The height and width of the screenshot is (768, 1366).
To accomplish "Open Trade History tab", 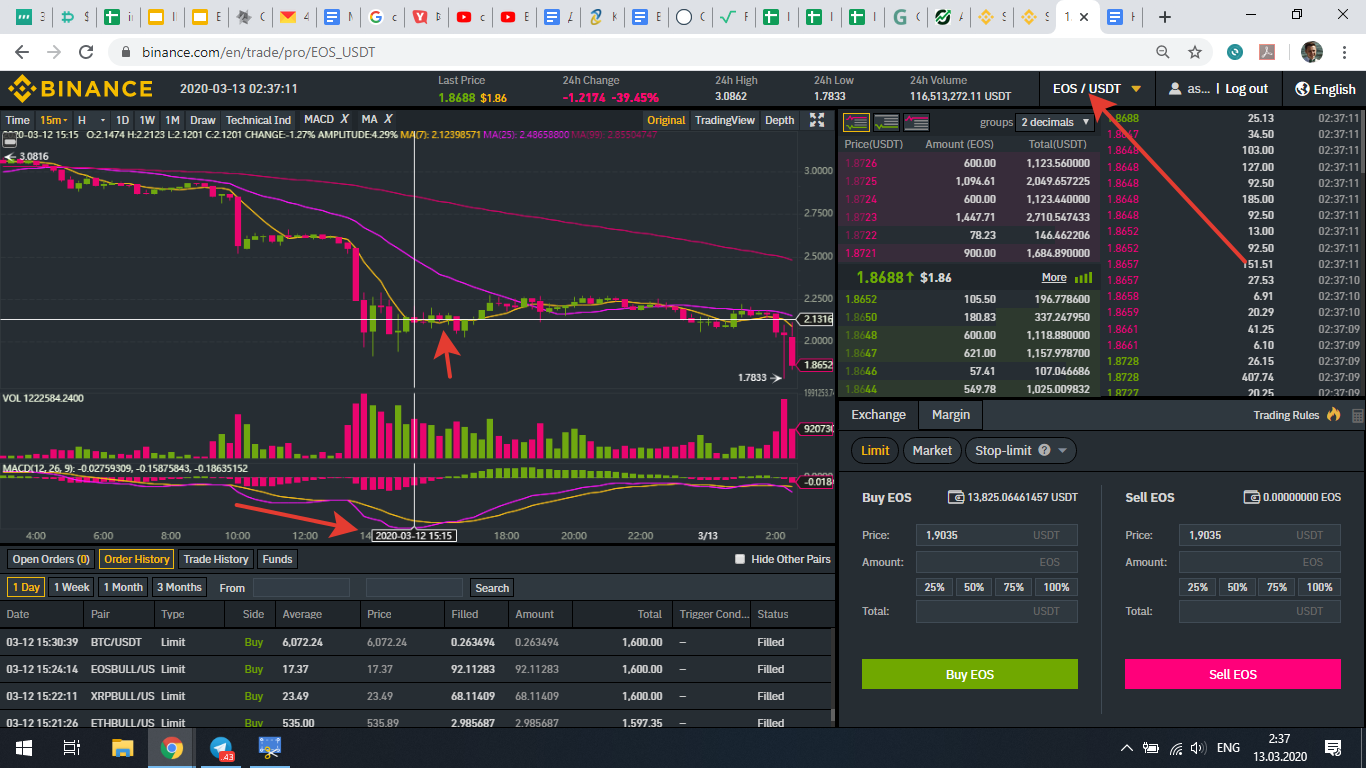I will [x=216, y=559].
